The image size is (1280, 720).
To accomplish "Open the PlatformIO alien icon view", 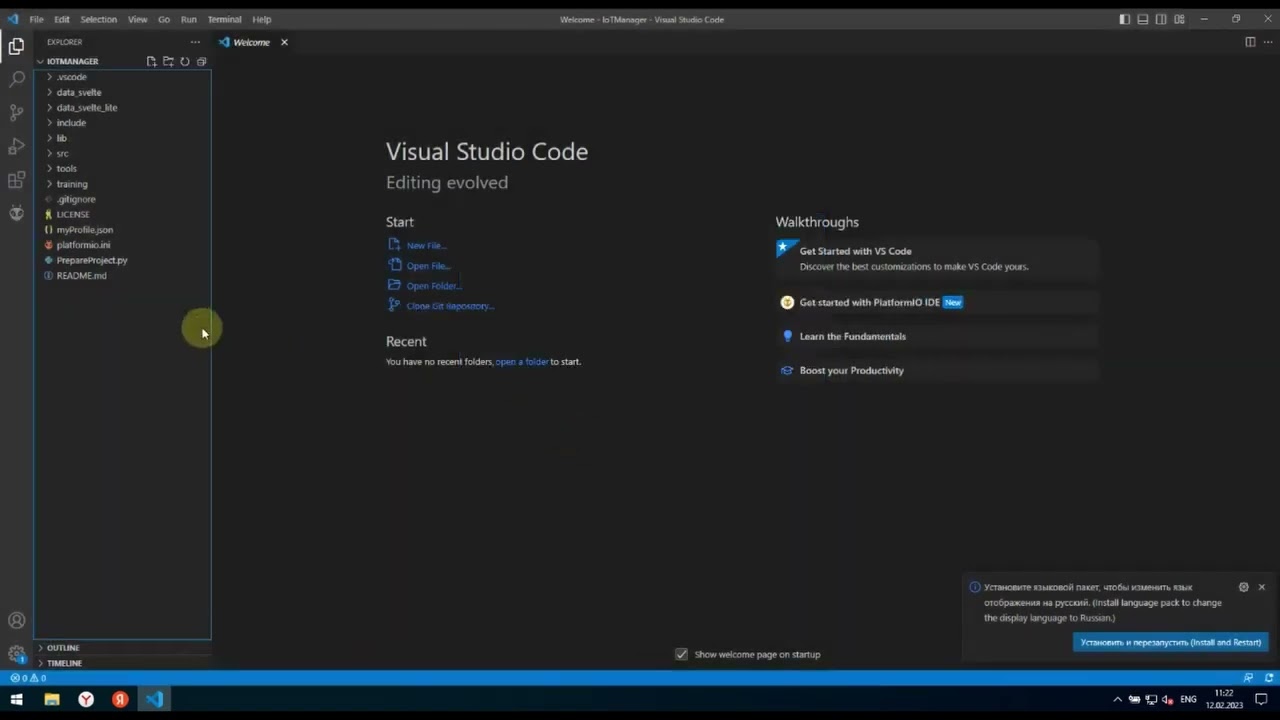I will 16,213.
